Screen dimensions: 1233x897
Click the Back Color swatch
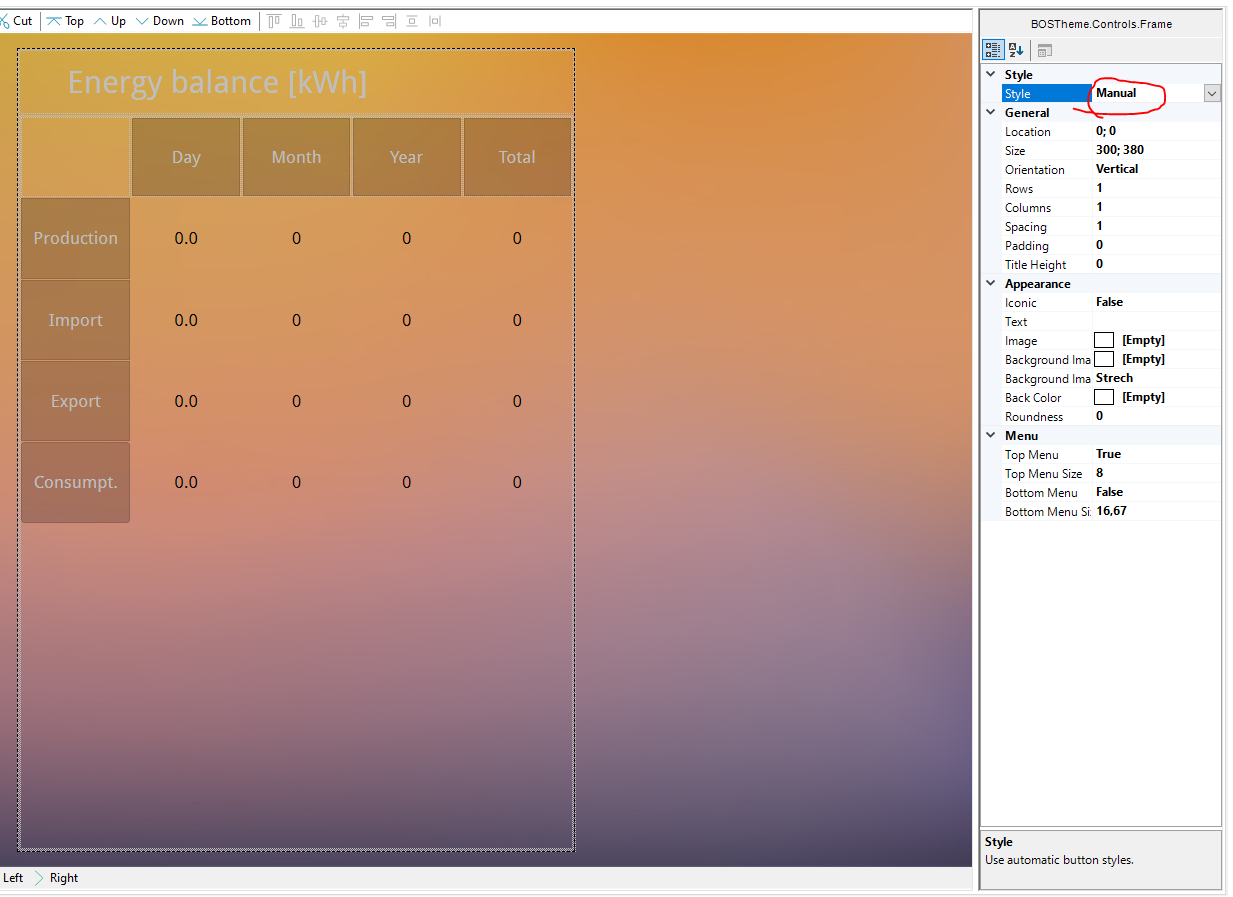tap(1104, 397)
